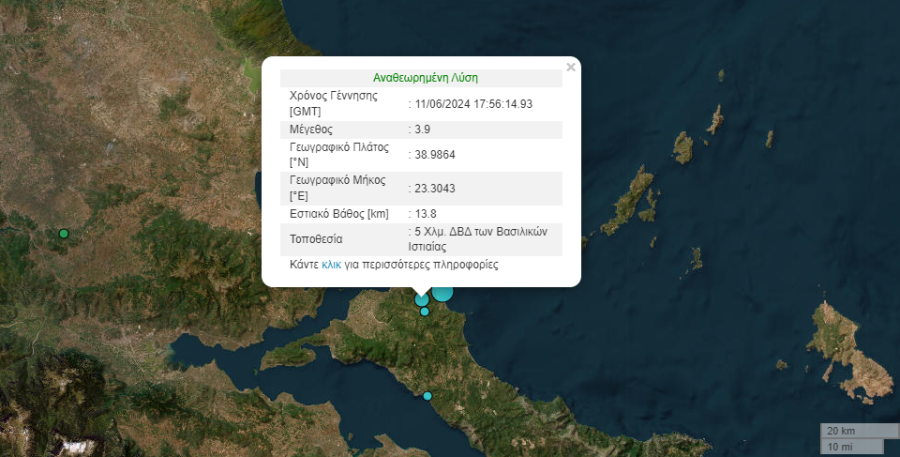Screen dimensions: 900x457
Task: Click the origin time 11/06/2024 17:56:14.93
Action: 474,104
